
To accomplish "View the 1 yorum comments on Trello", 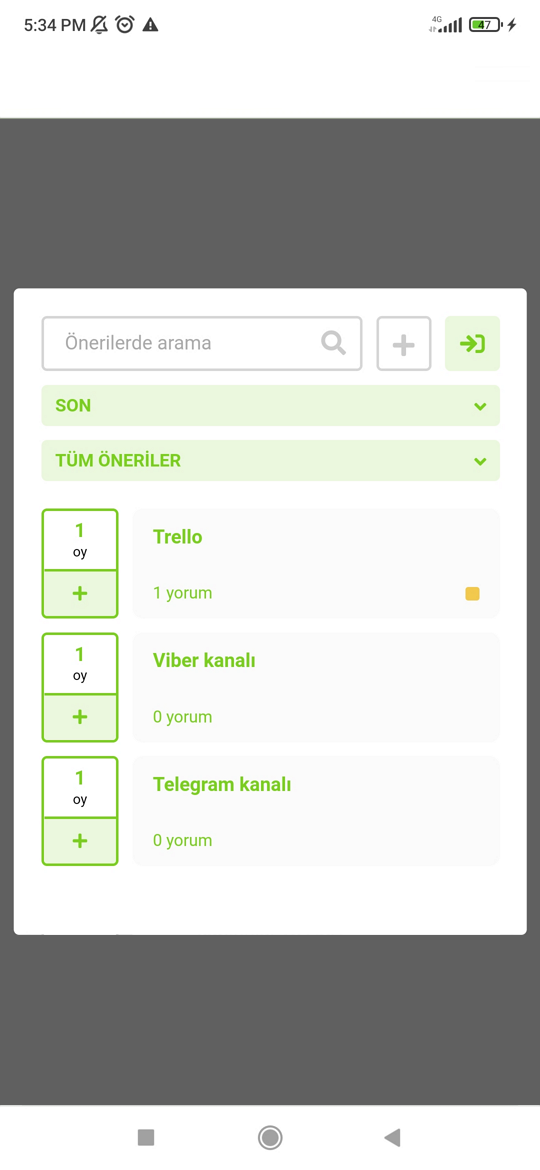I will tap(183, 593).
